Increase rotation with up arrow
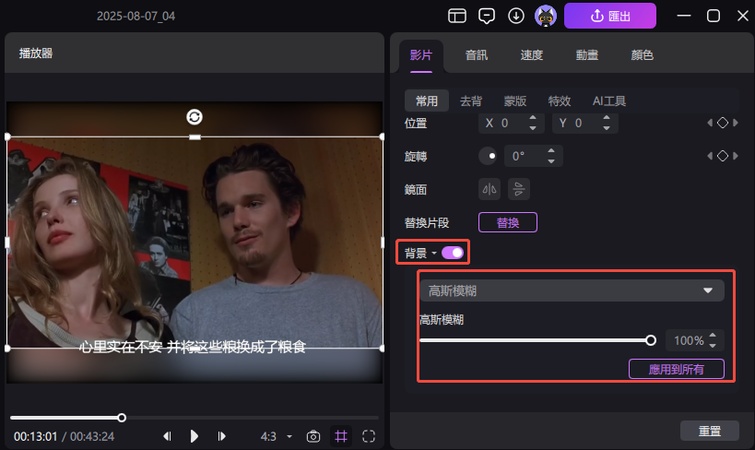The width and height of the screenshot is (755, 450). [x=551, y=151]
